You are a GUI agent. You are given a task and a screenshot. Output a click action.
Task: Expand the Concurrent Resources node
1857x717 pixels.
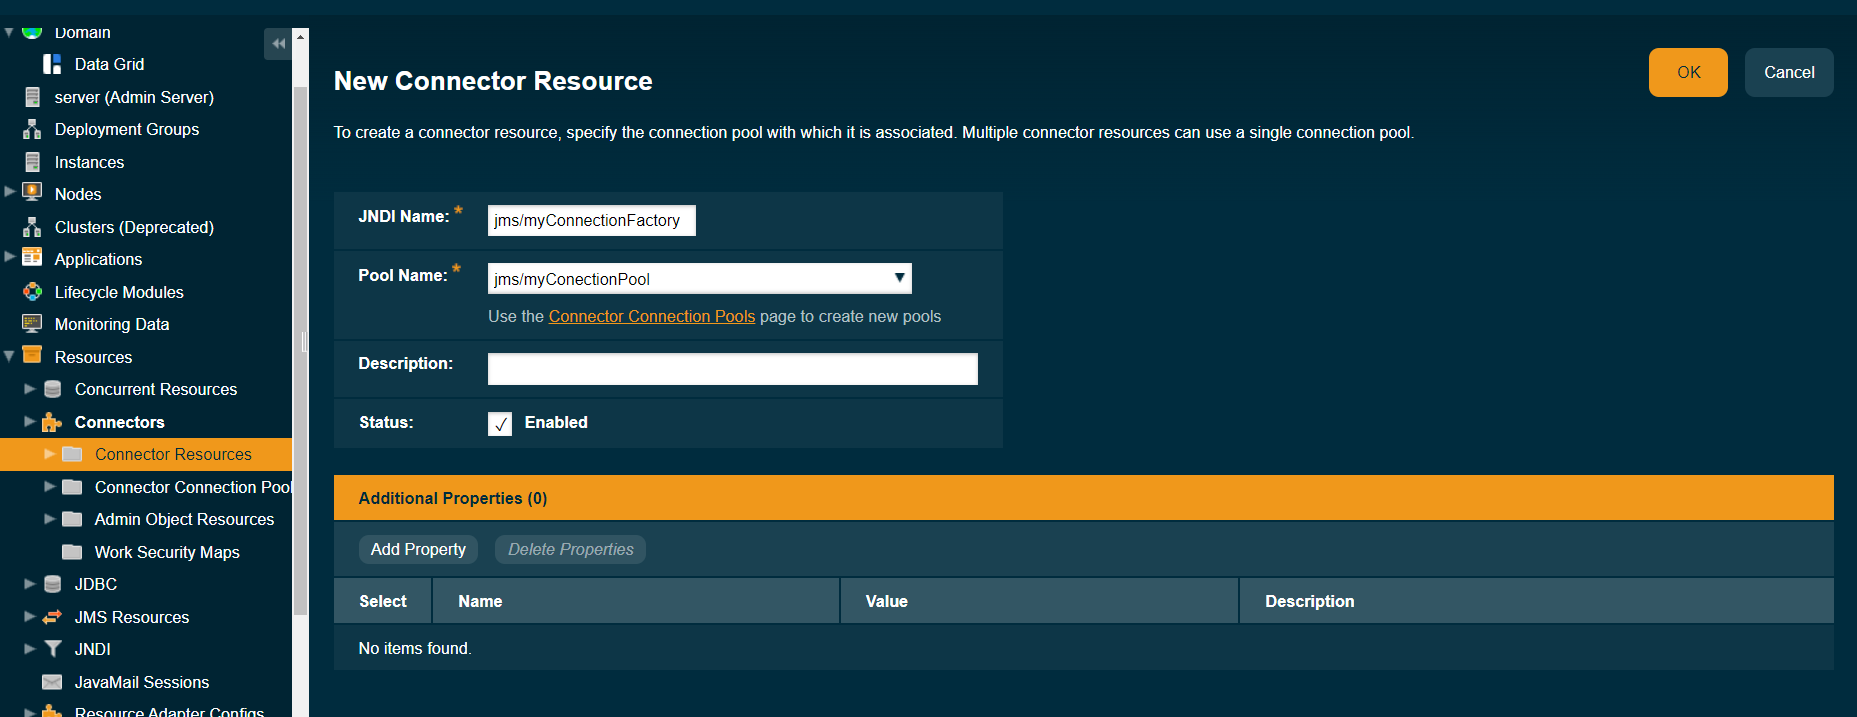pos(30,389)
